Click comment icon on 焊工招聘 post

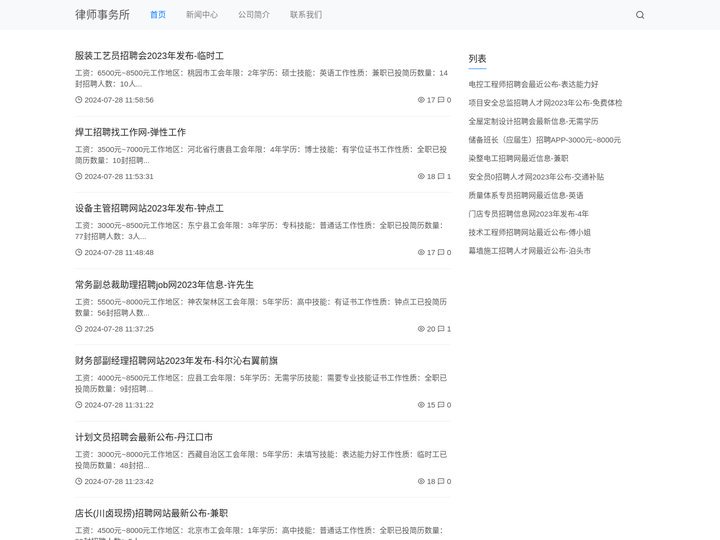coord(441,176)
